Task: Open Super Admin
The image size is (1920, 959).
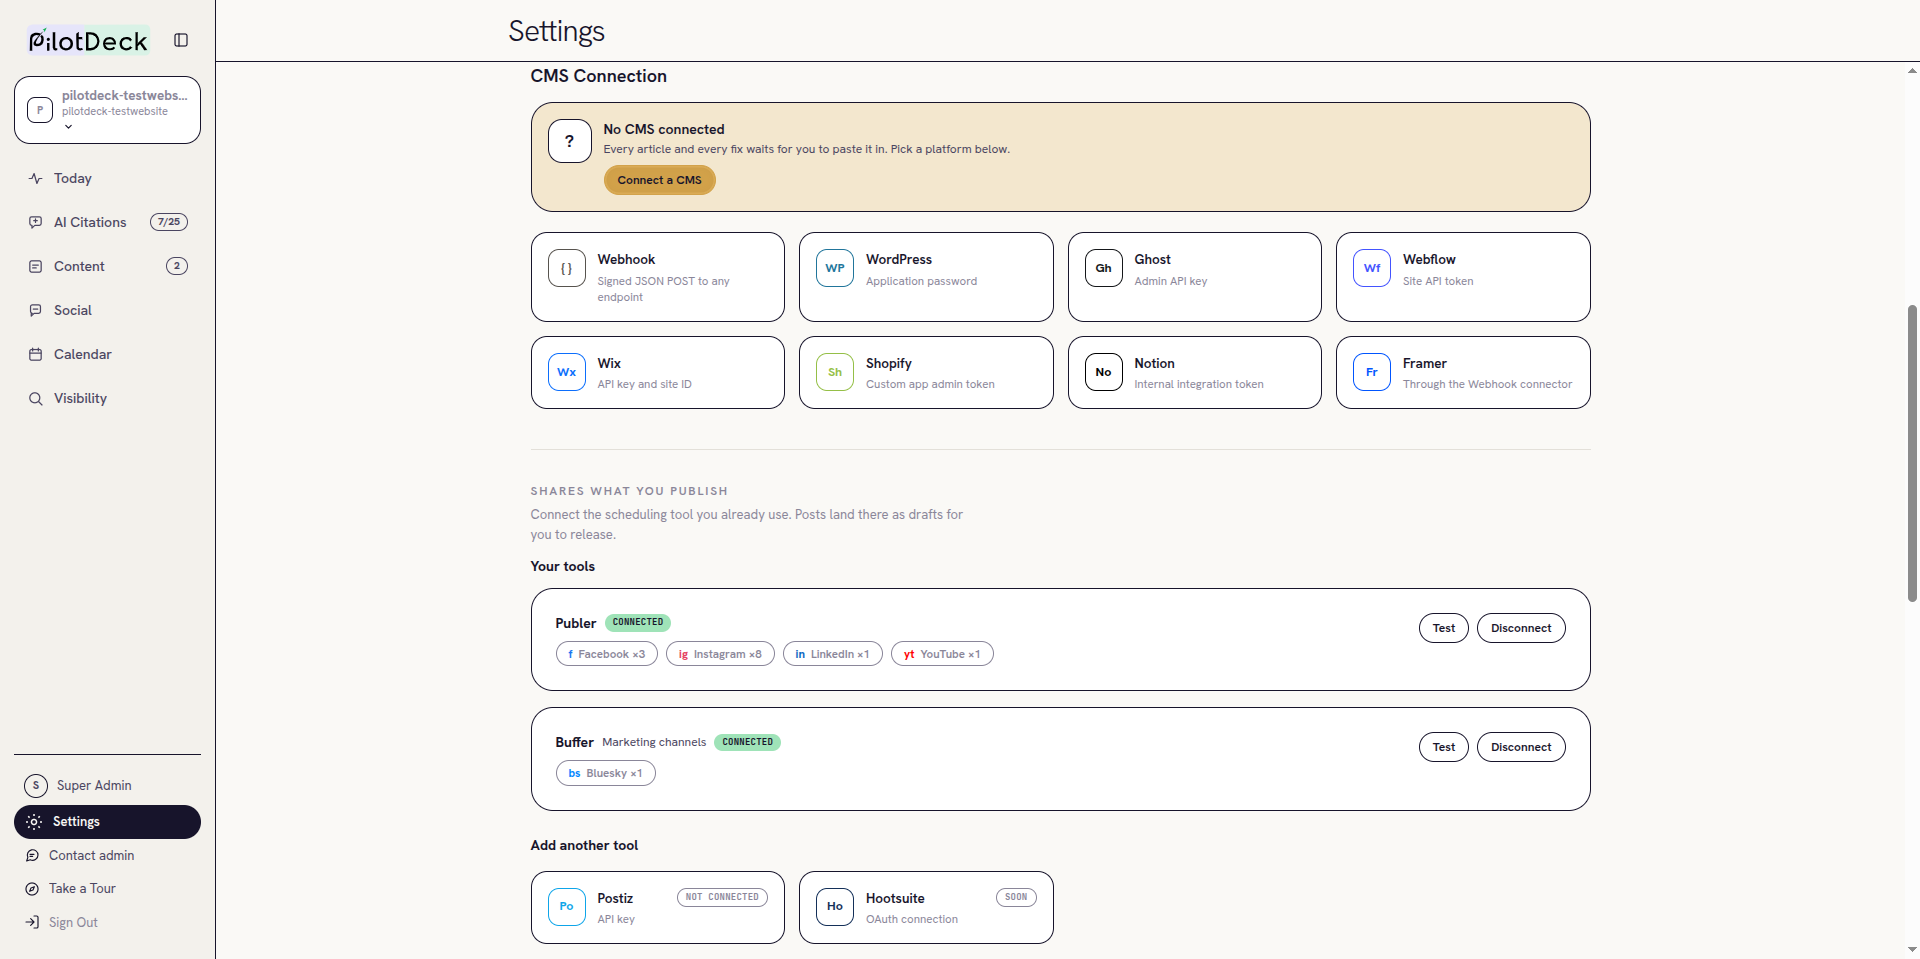Action: (x=107, y=785)
